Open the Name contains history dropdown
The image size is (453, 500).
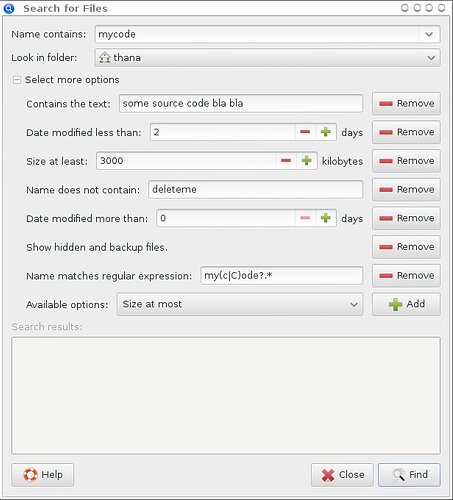click(x=429, y=34)
